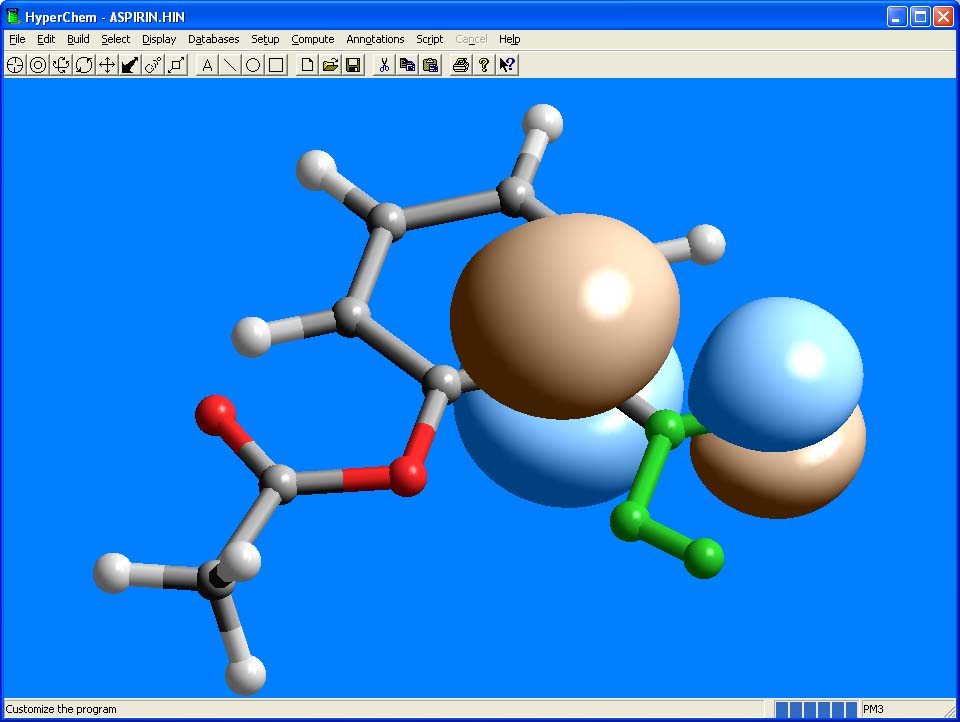Screen dimensions: 960x722
Task: Click the topmost white hydrogen atom
Action: coord(542,123)
